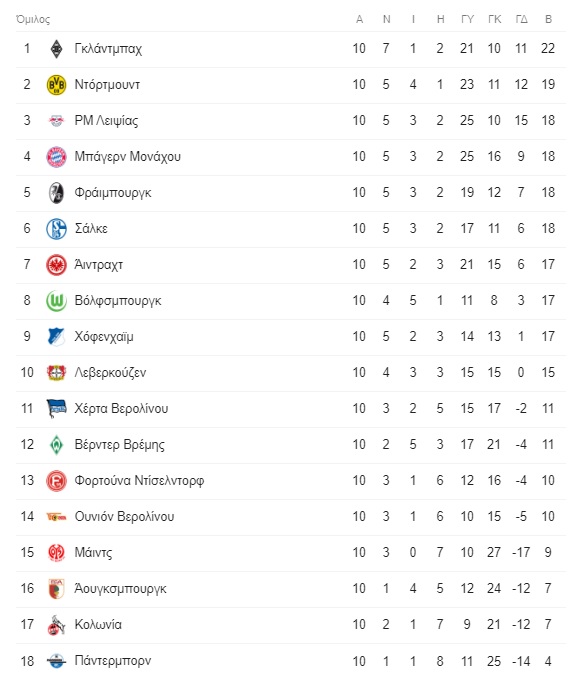Click the Mainz 05 red logo
This screenshot has height=695, width=569.
[x=56, y=553]
